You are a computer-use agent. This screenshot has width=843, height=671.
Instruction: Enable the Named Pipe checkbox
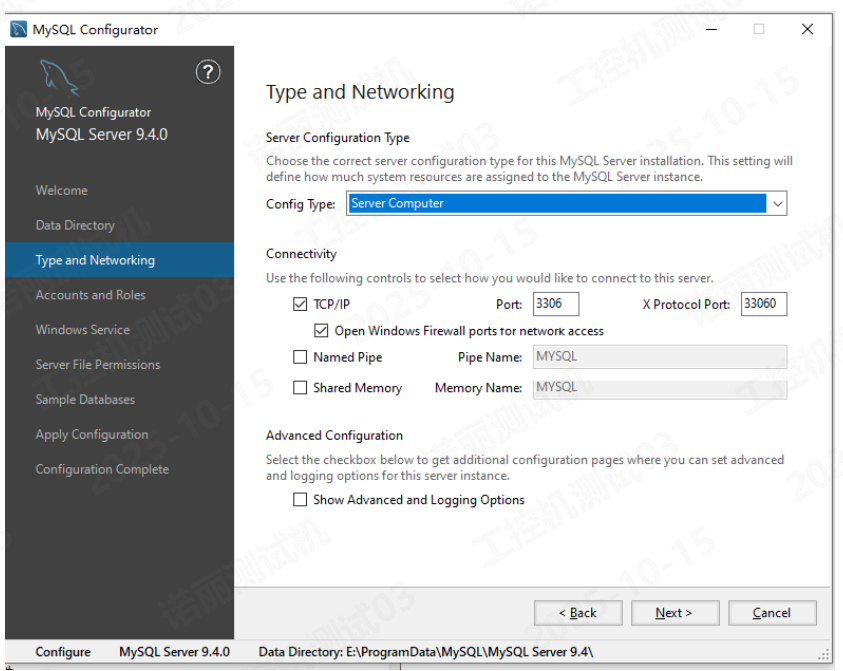pos(300,357)
